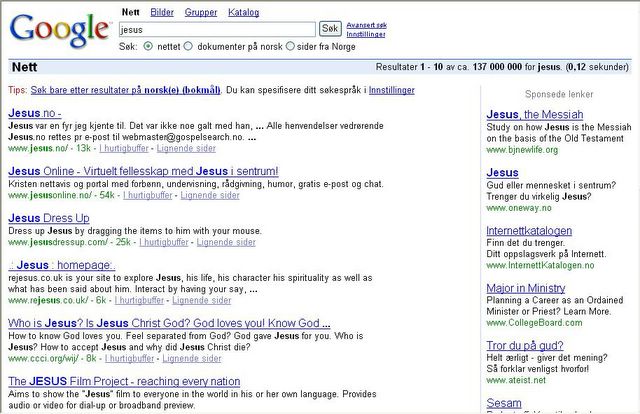The image size is (640, 414).
Task: Open Lignende sider for jesusonline.no
Action: point(210,195)
